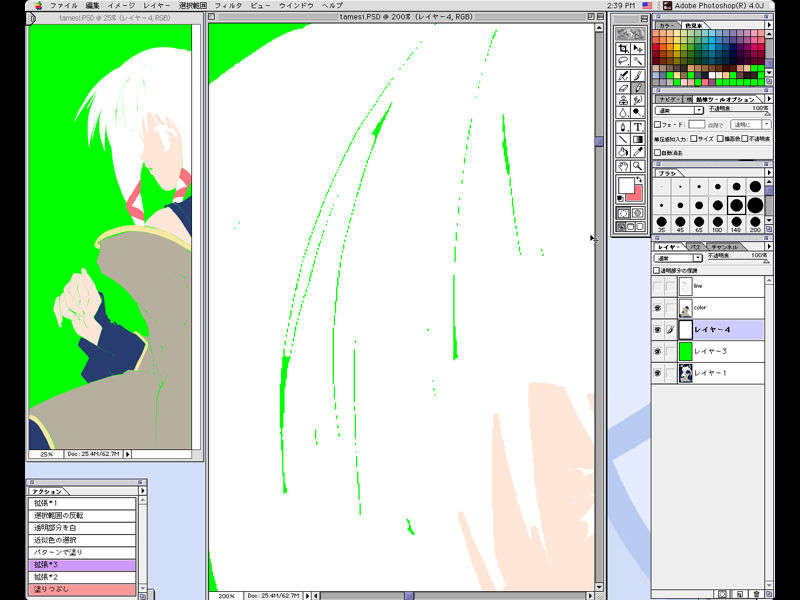Open the イメージ (Image) menu
Viewport: 800px width, 600px height.
pos(121,5)
